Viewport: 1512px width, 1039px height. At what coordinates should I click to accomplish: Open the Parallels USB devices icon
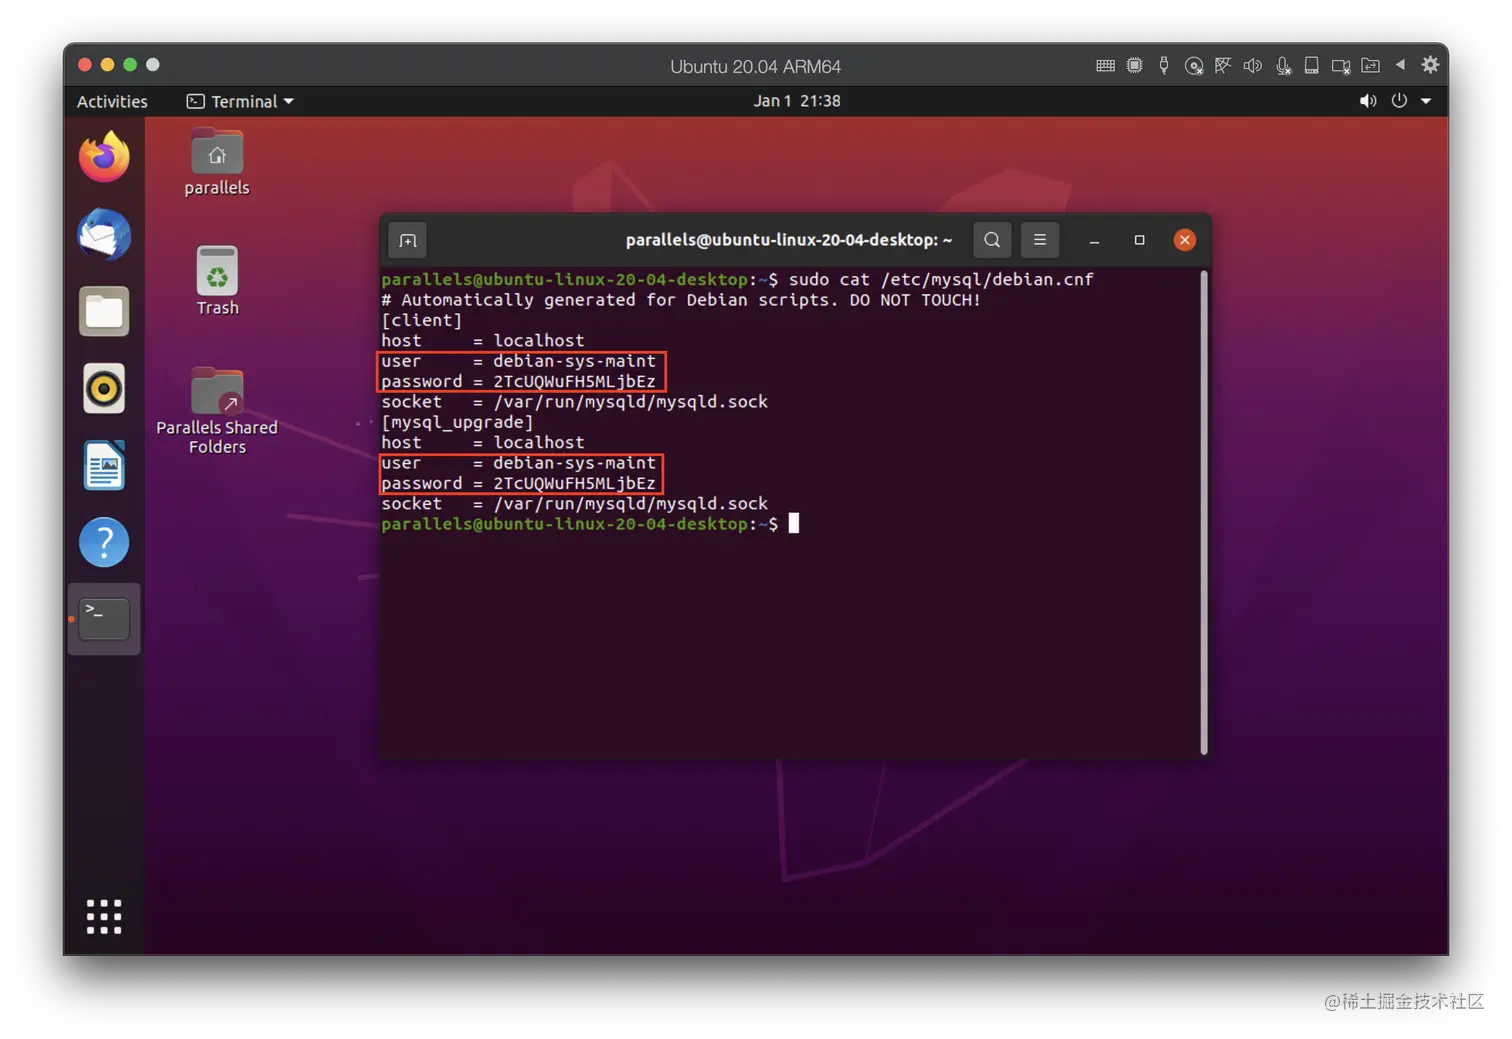pyautogui.click(x=1163, y=66)
